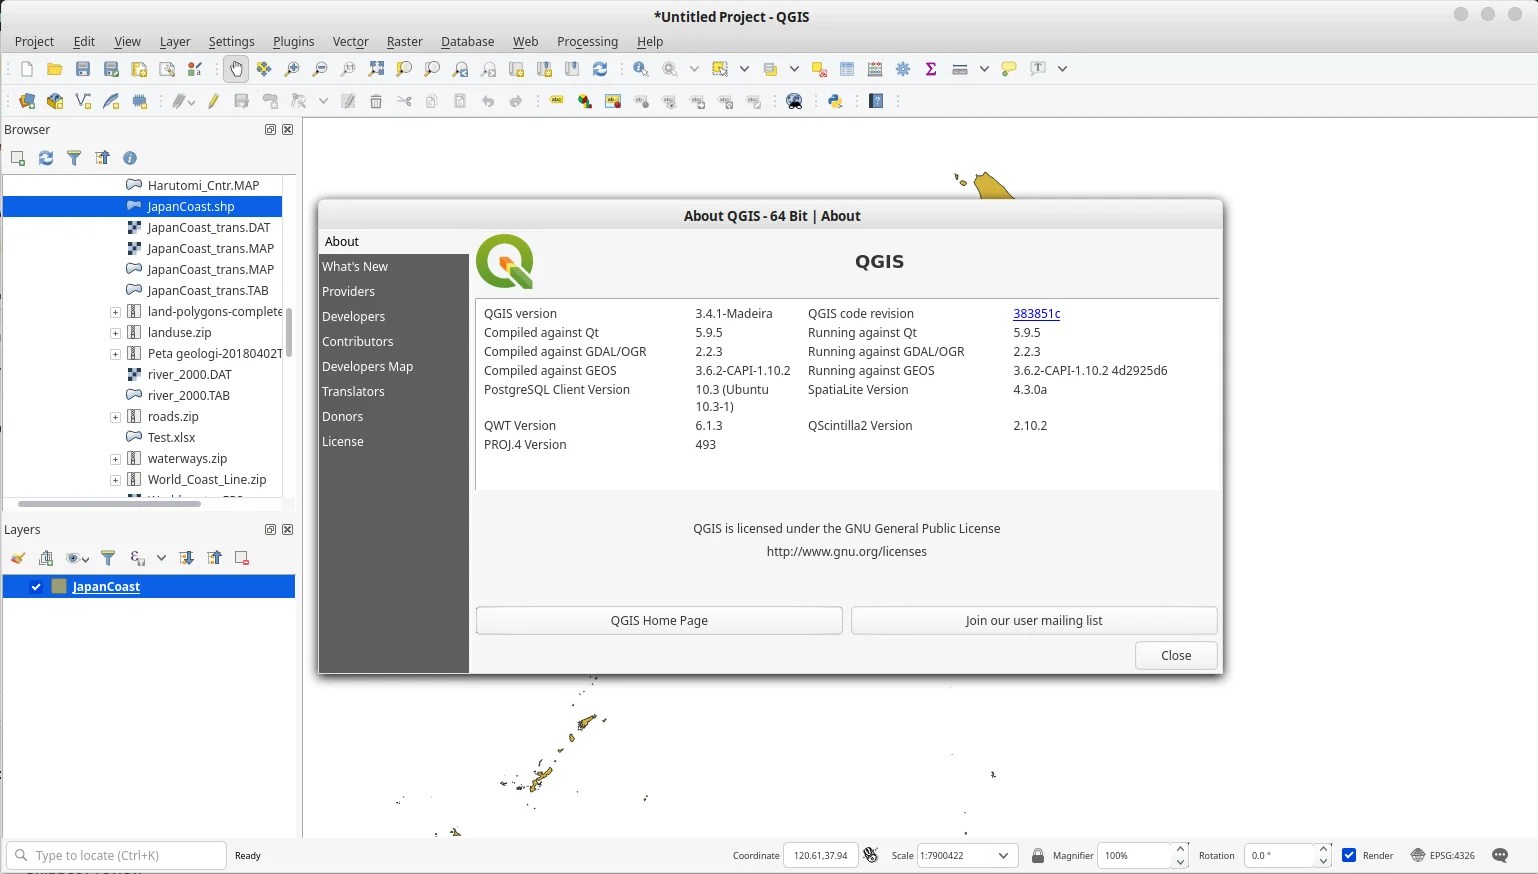Click the JapanCoast layer color swatch
1538x874 pixels.
pos(59,587)
